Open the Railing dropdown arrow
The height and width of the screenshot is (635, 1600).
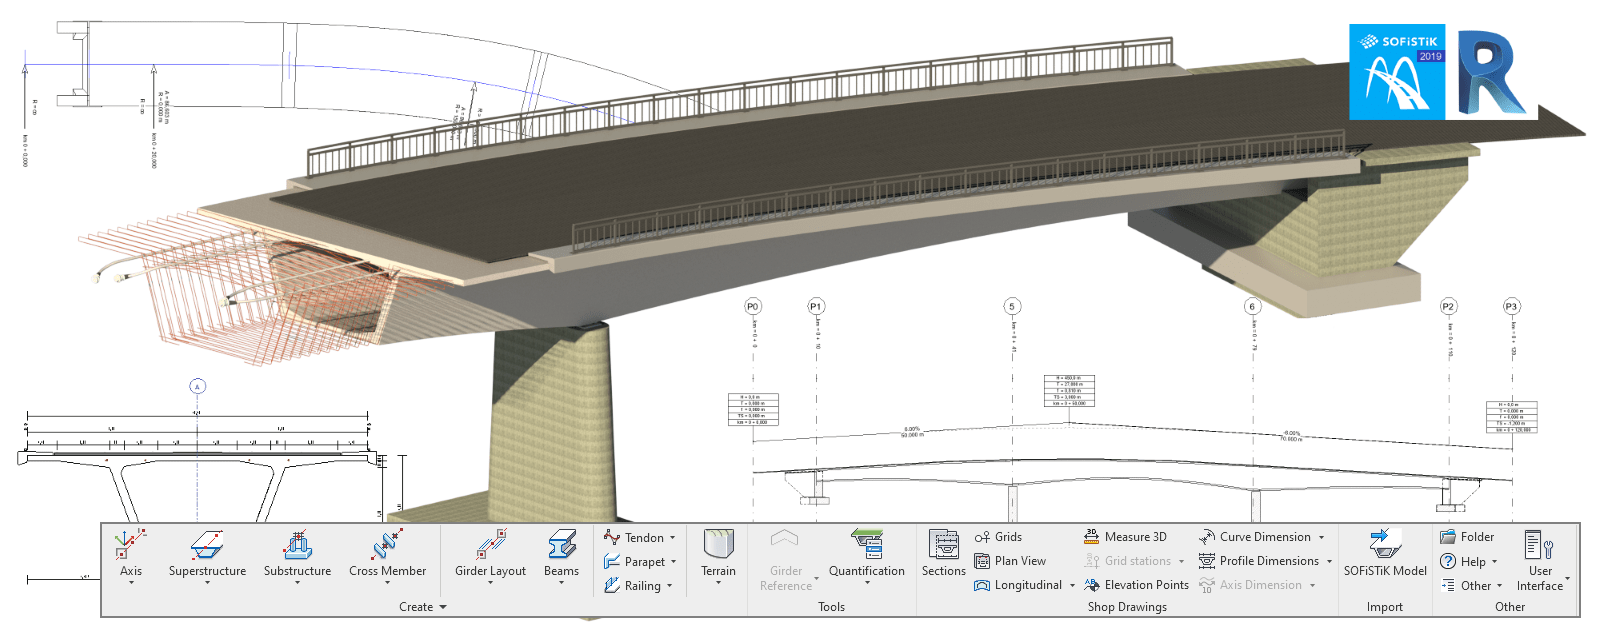click(x=669, y=586)
